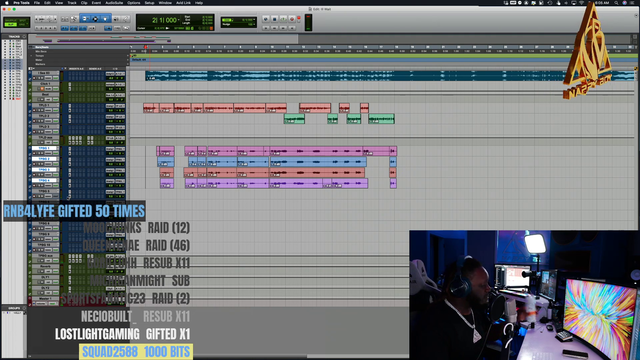The image size is (640, 360).
Task: Click Return to Zero transport button
Action: pyautogui.click(x=266, y=28)
